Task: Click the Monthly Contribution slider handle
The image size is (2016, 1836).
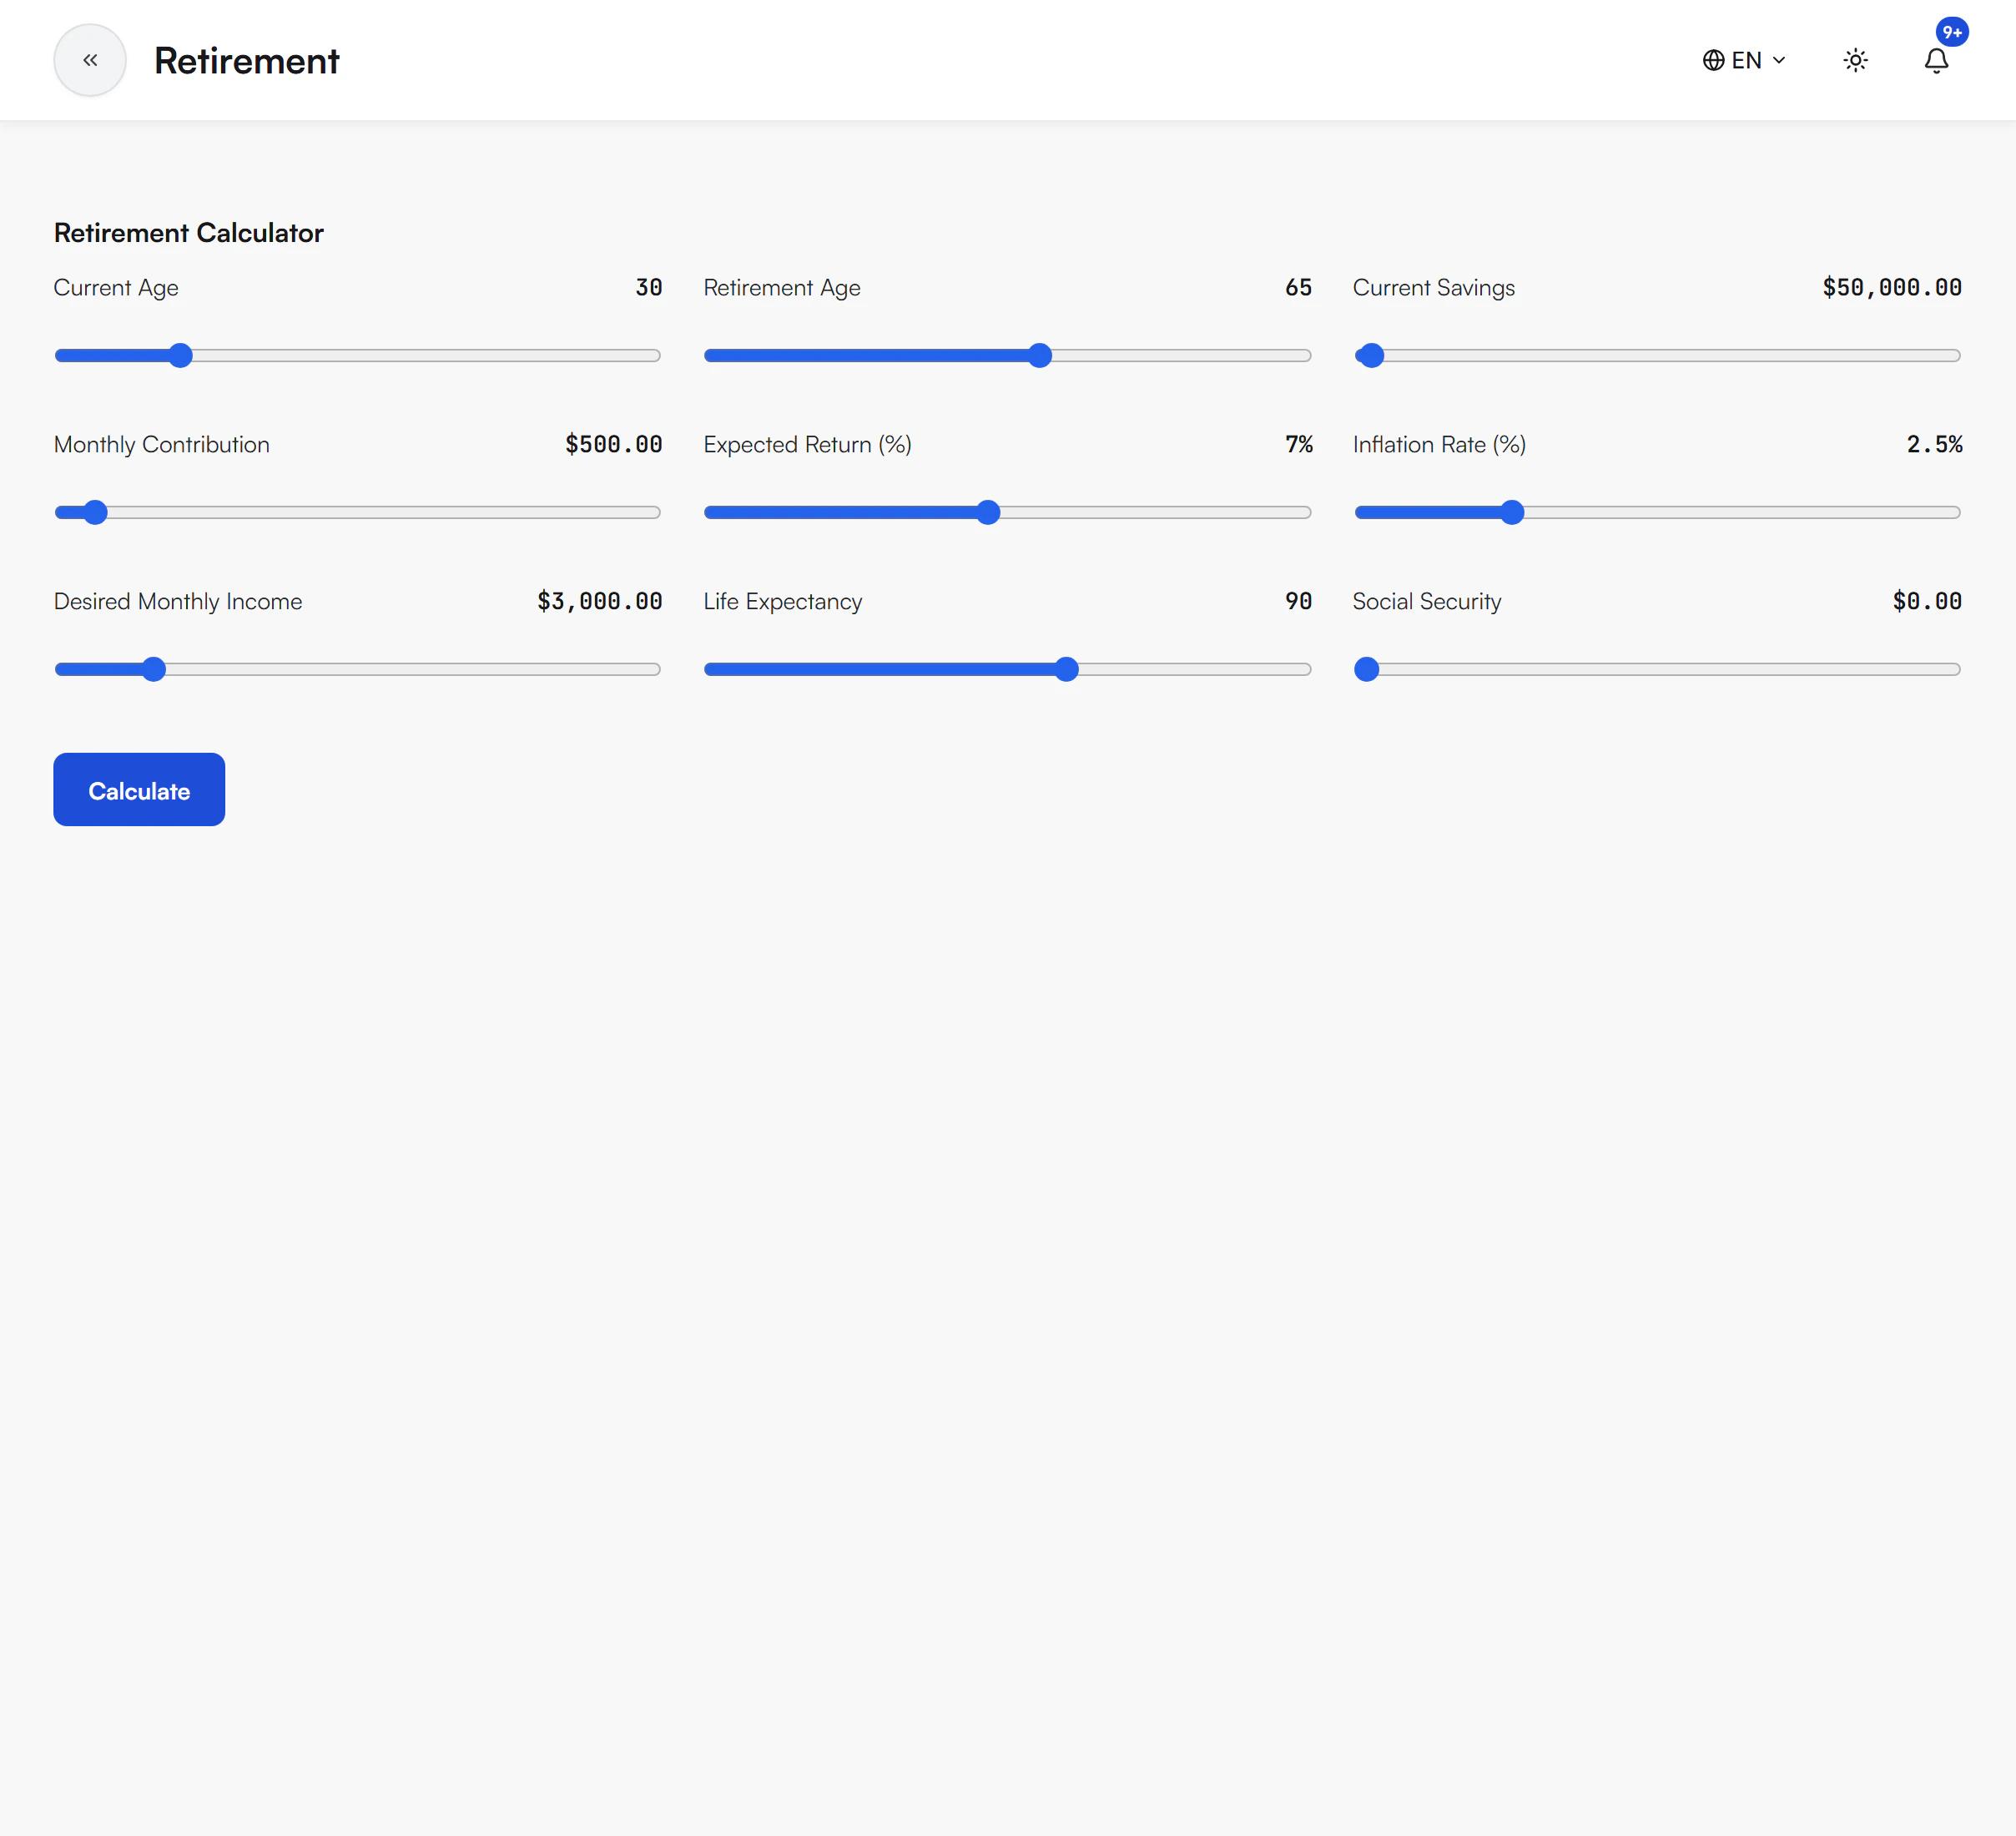Action: tap(95, 512)
